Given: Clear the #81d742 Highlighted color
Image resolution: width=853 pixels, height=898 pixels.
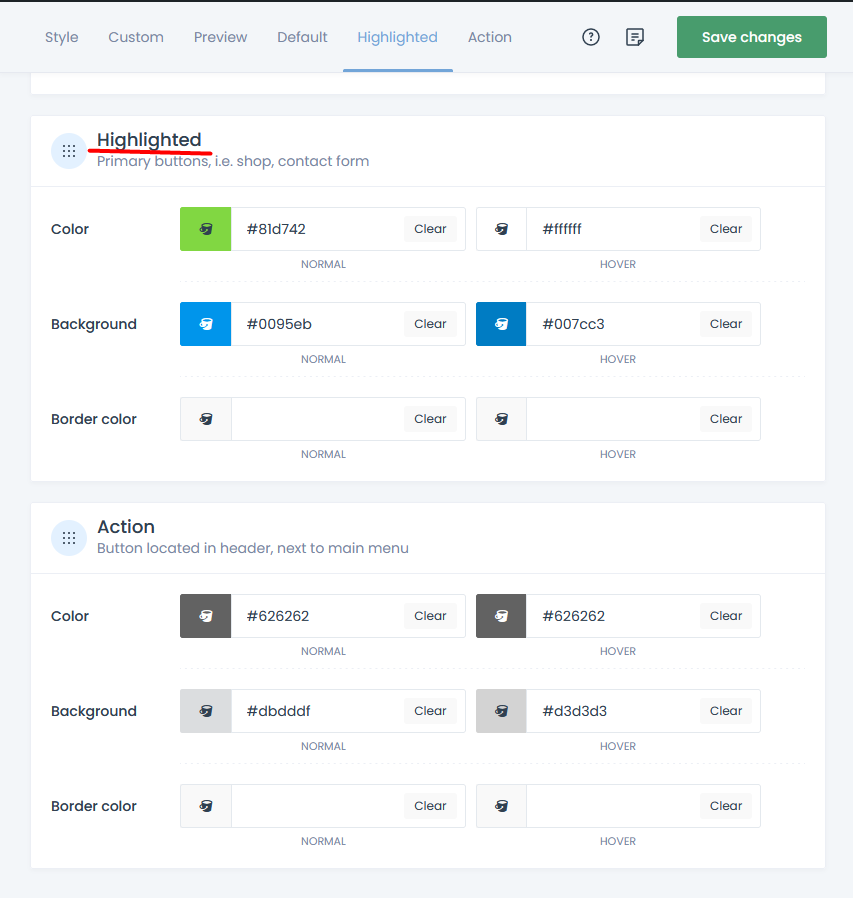Looking at the screenshot, I should pos(430,228).
